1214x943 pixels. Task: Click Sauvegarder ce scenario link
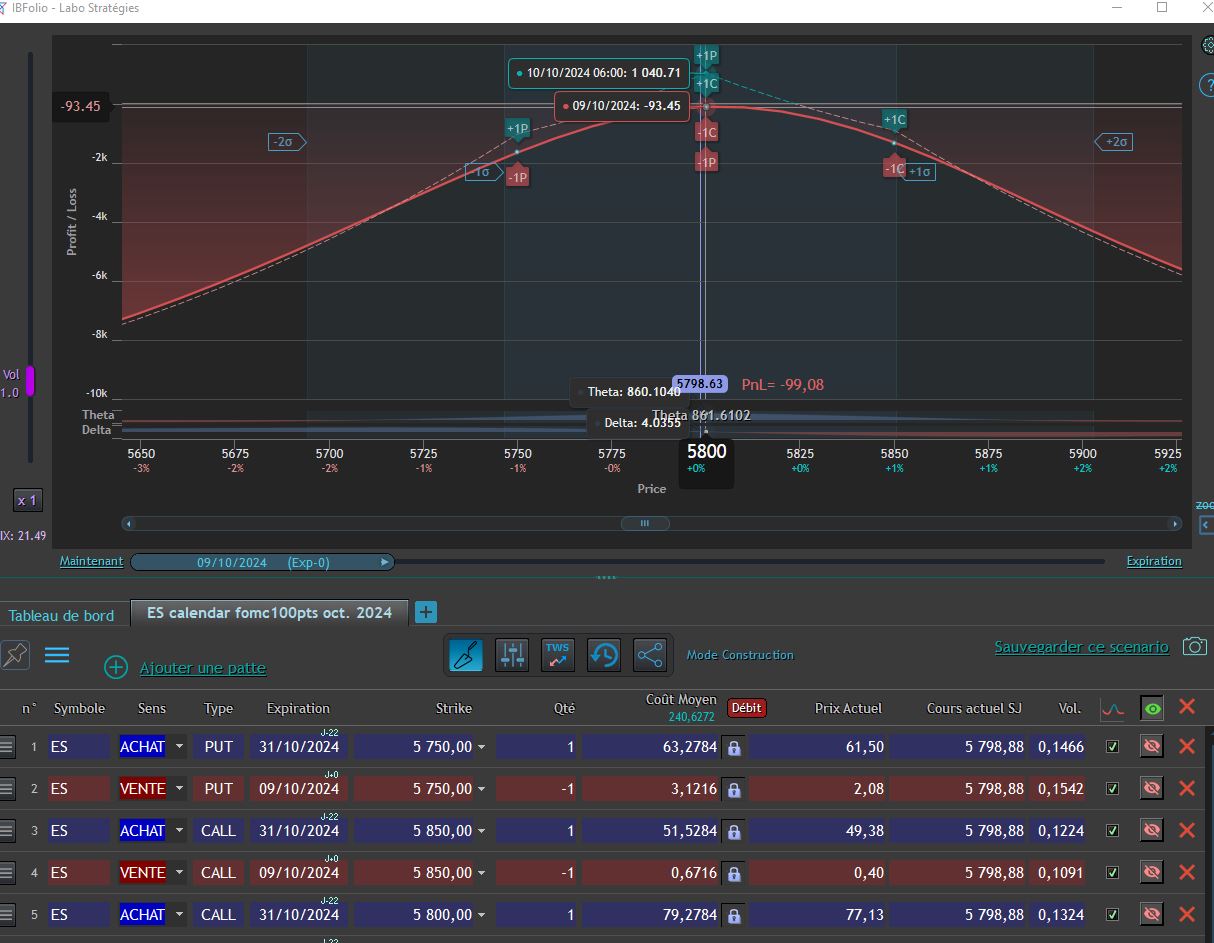[x=1081, y=647]
